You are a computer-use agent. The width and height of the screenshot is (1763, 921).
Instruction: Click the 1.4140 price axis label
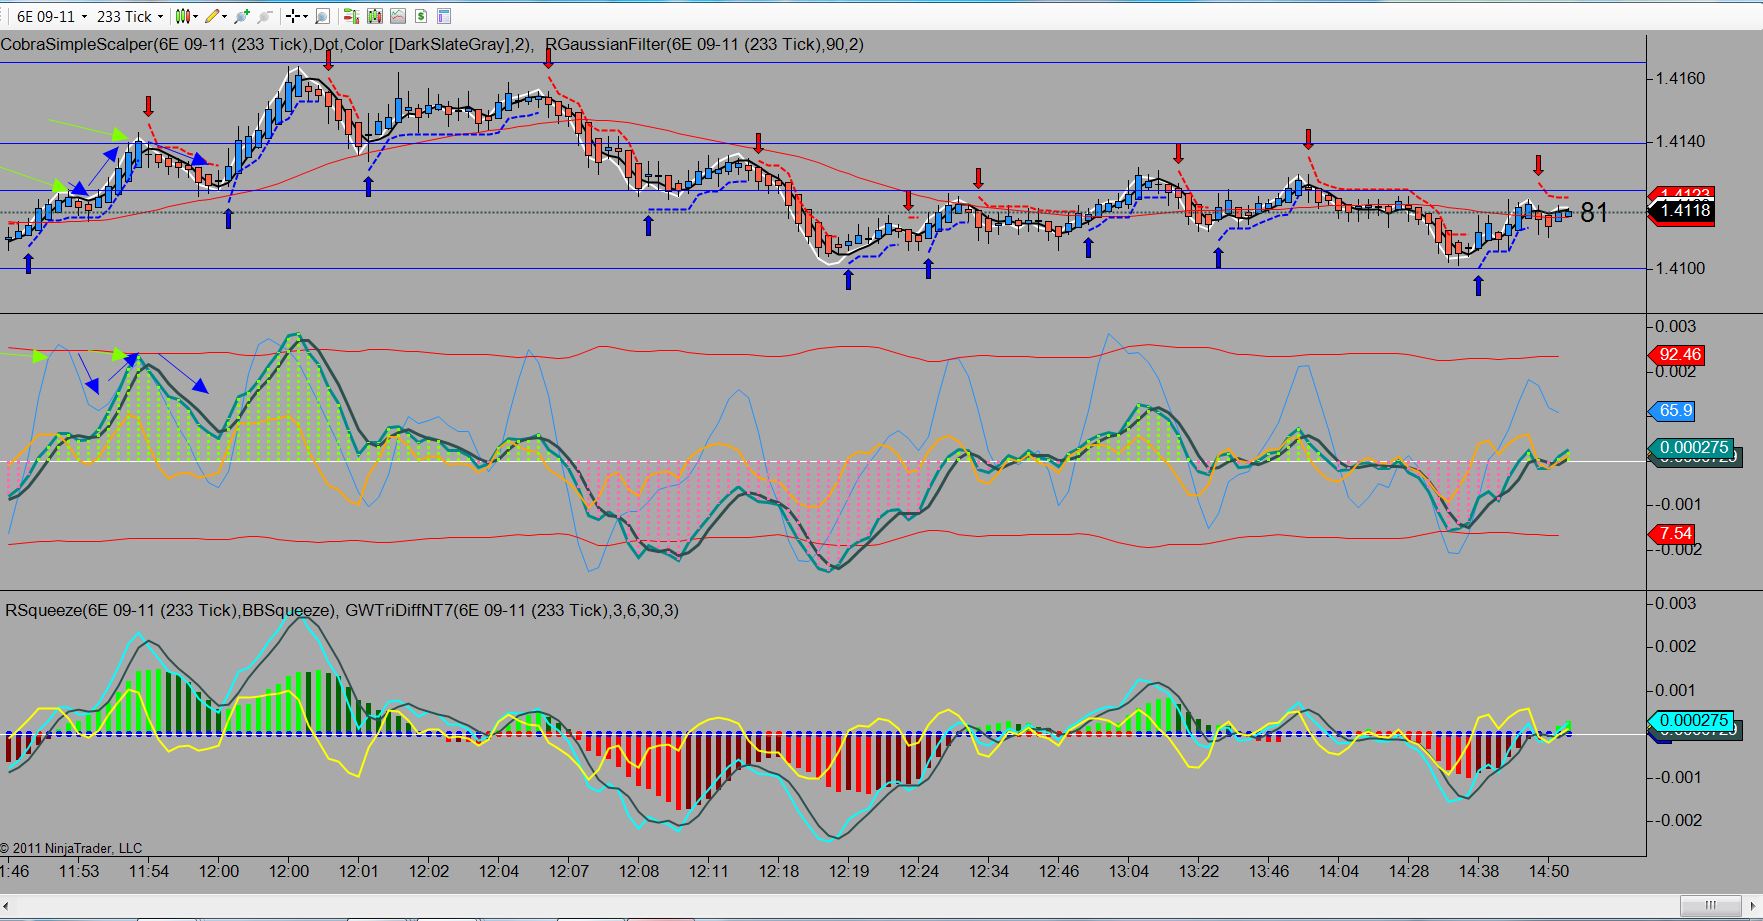[1681, 141]
